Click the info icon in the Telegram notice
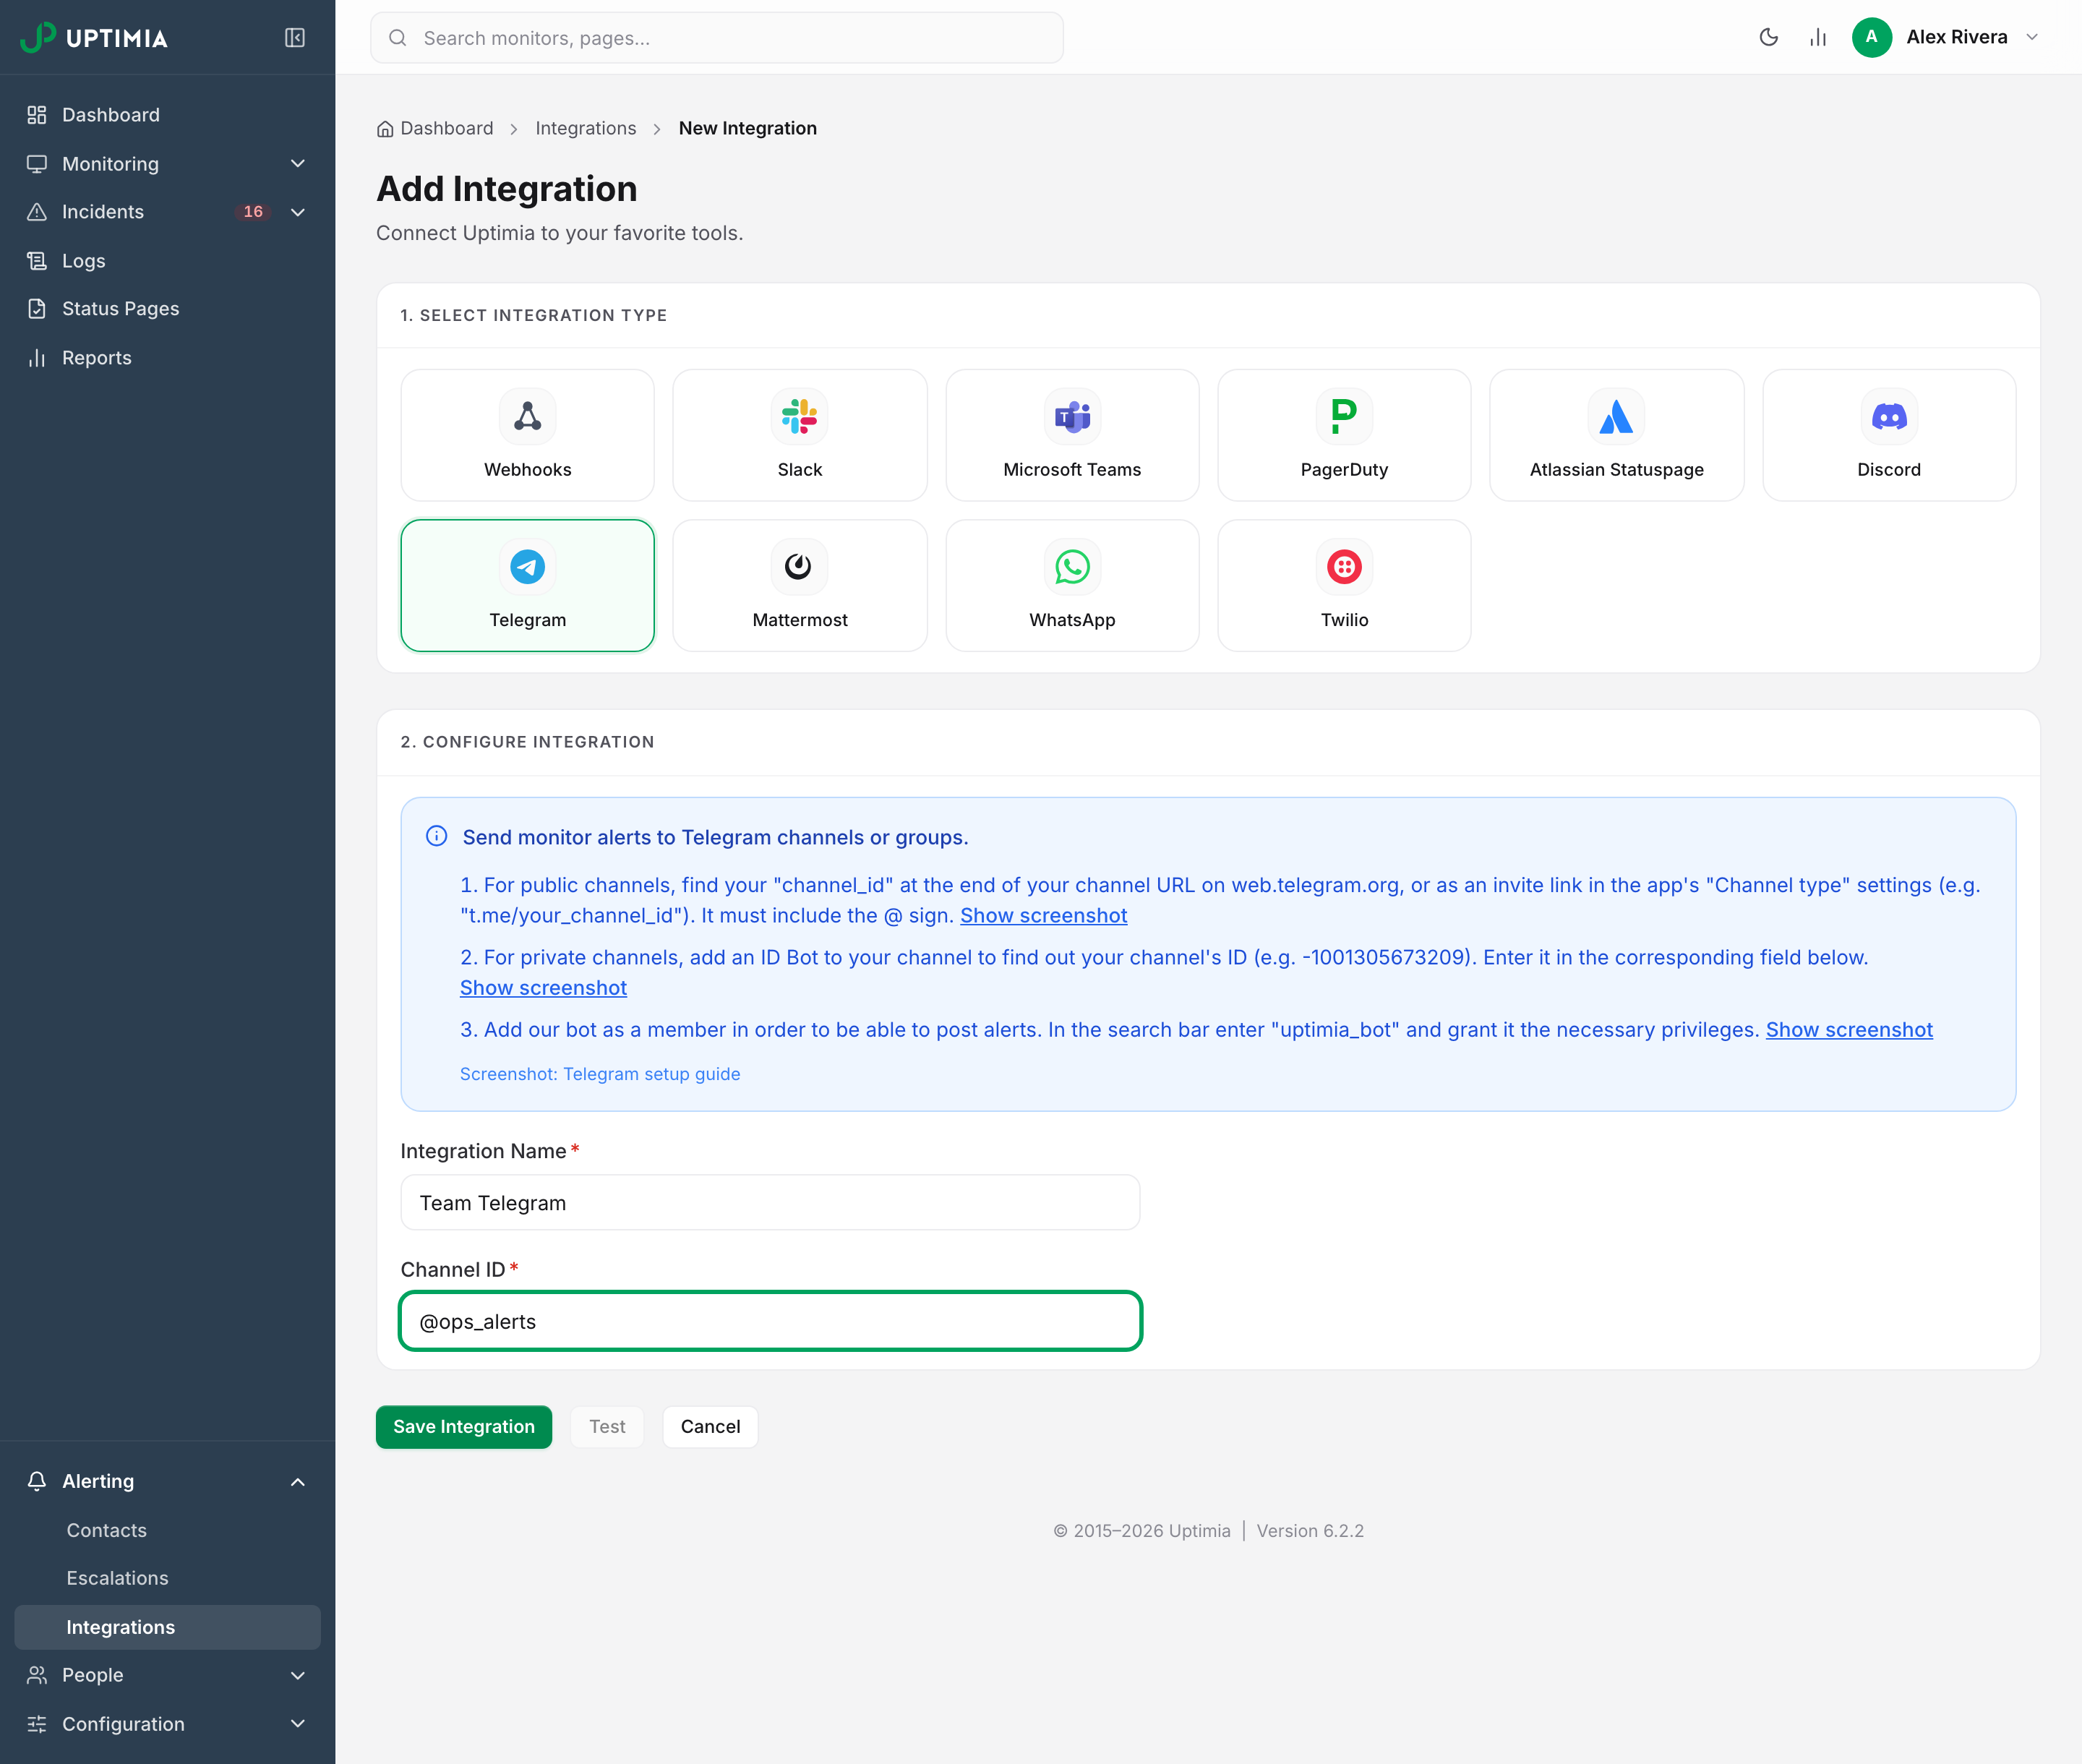Image resolution: width=2082 pixels, height=1764 pixels. point(436,836)
